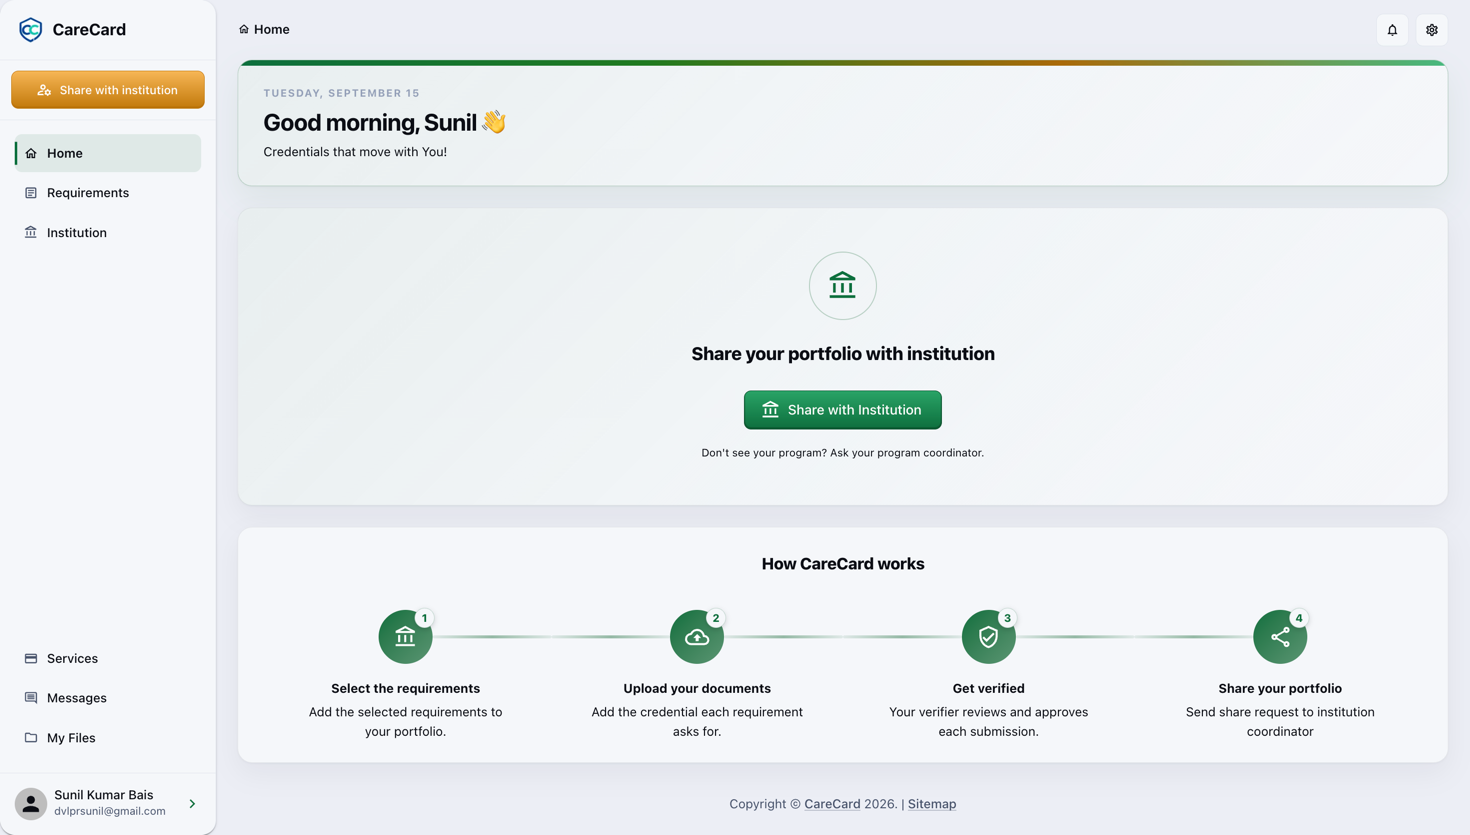
Task: Click the Home breadcrumb text
Action: 272,29
